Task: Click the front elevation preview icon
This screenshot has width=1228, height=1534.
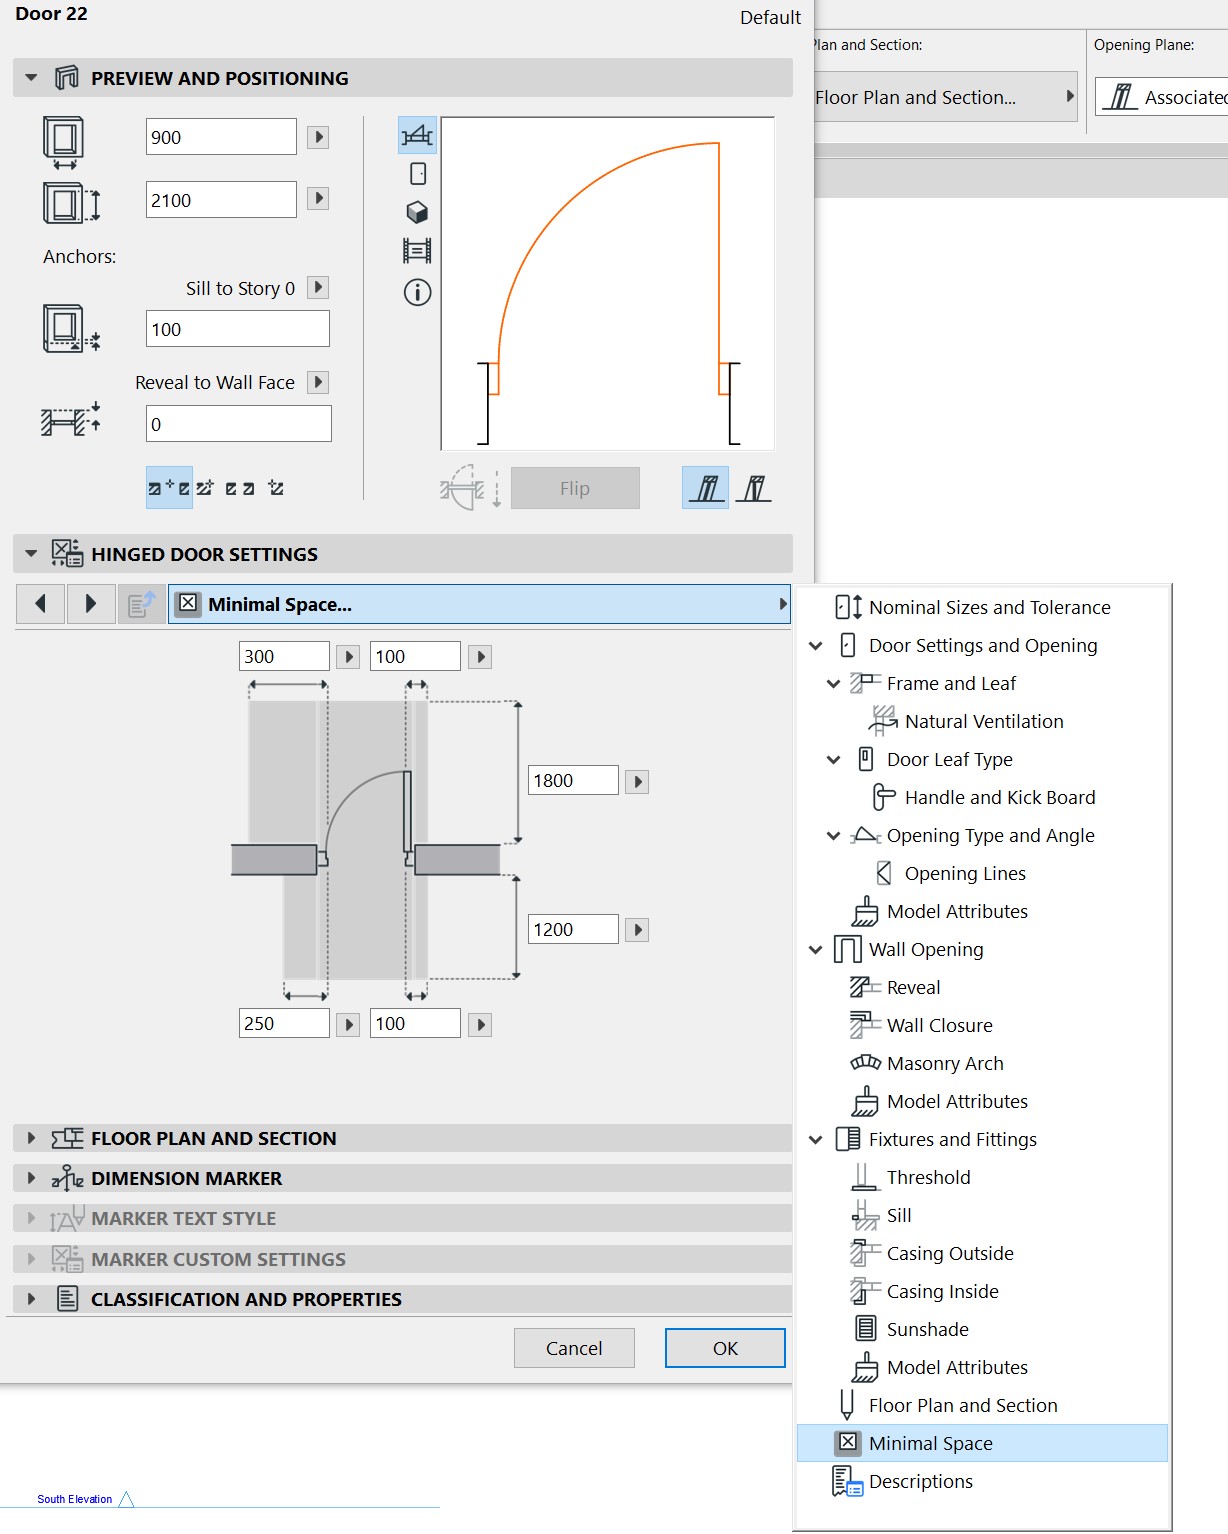Action: click(418, 174)
